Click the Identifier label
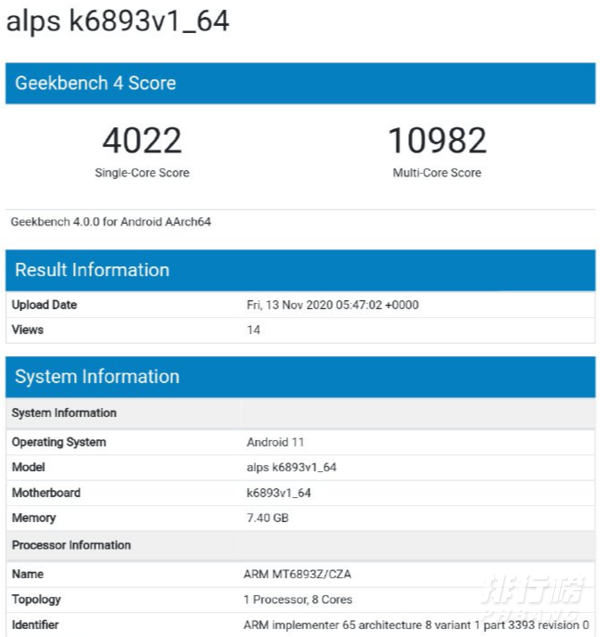This screenshot has width=600, height=637. coord(35,625)
